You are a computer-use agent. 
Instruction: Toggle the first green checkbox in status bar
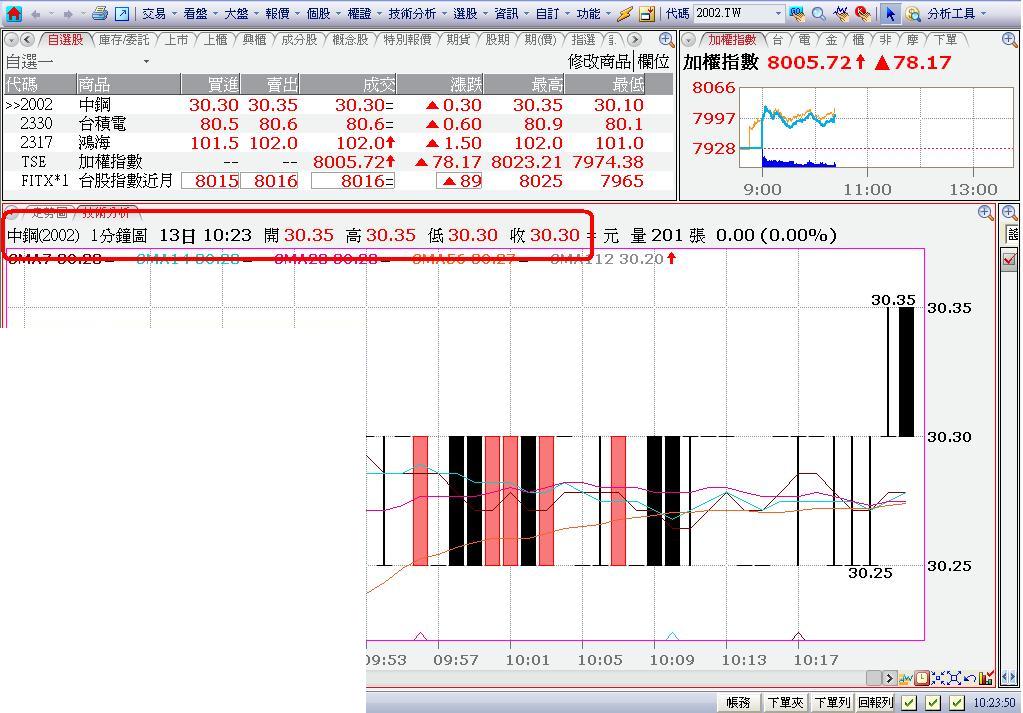pos(909,703)
